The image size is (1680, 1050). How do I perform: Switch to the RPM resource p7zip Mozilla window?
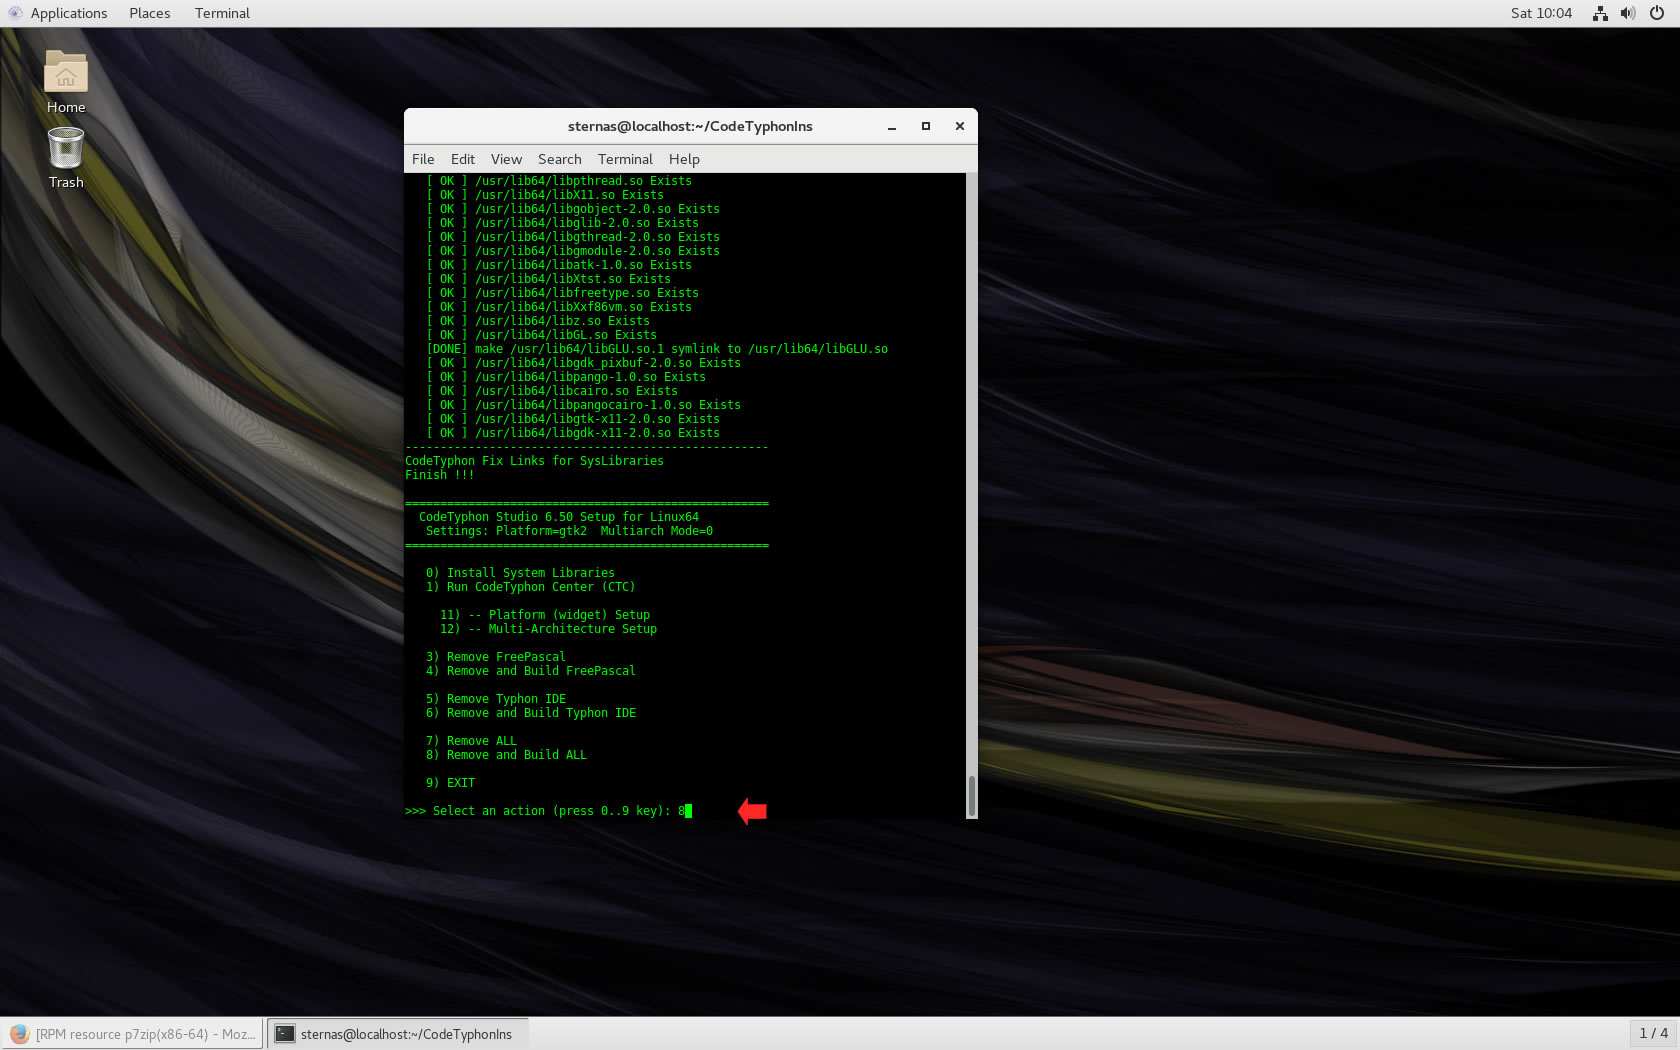(133, 1034)
